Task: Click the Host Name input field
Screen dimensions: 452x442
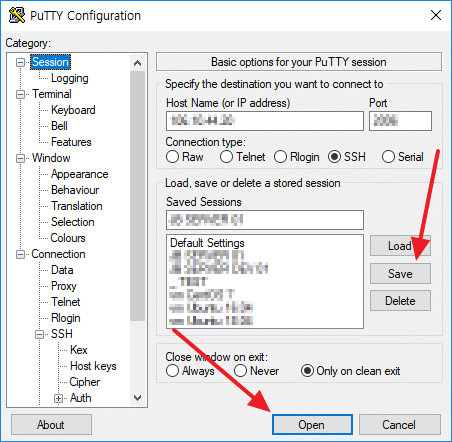Action: coord(265,121)
